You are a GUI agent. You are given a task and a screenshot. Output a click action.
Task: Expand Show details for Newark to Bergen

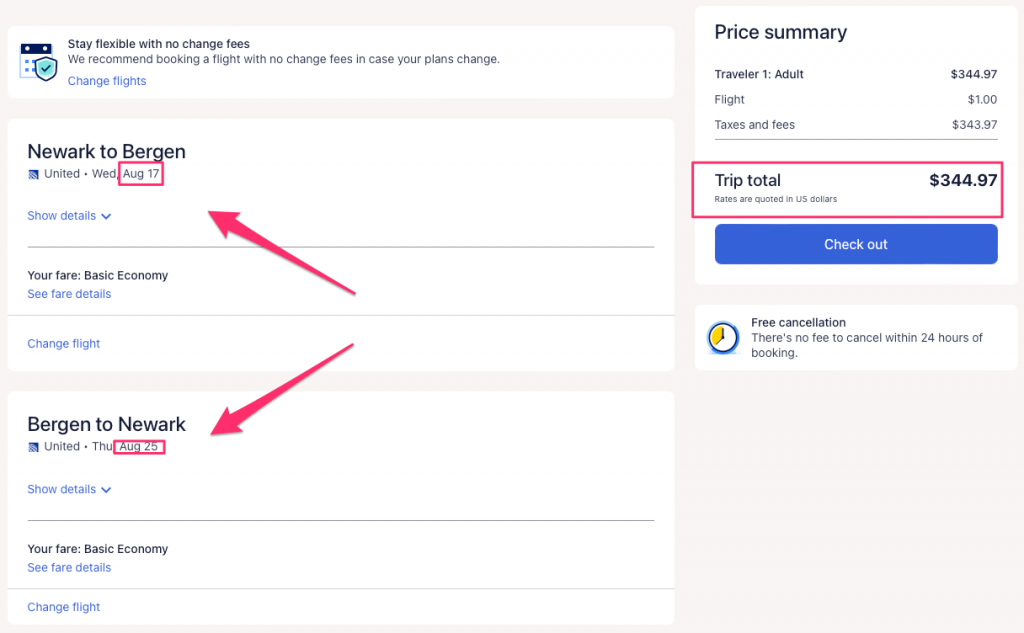pos(62,216)
